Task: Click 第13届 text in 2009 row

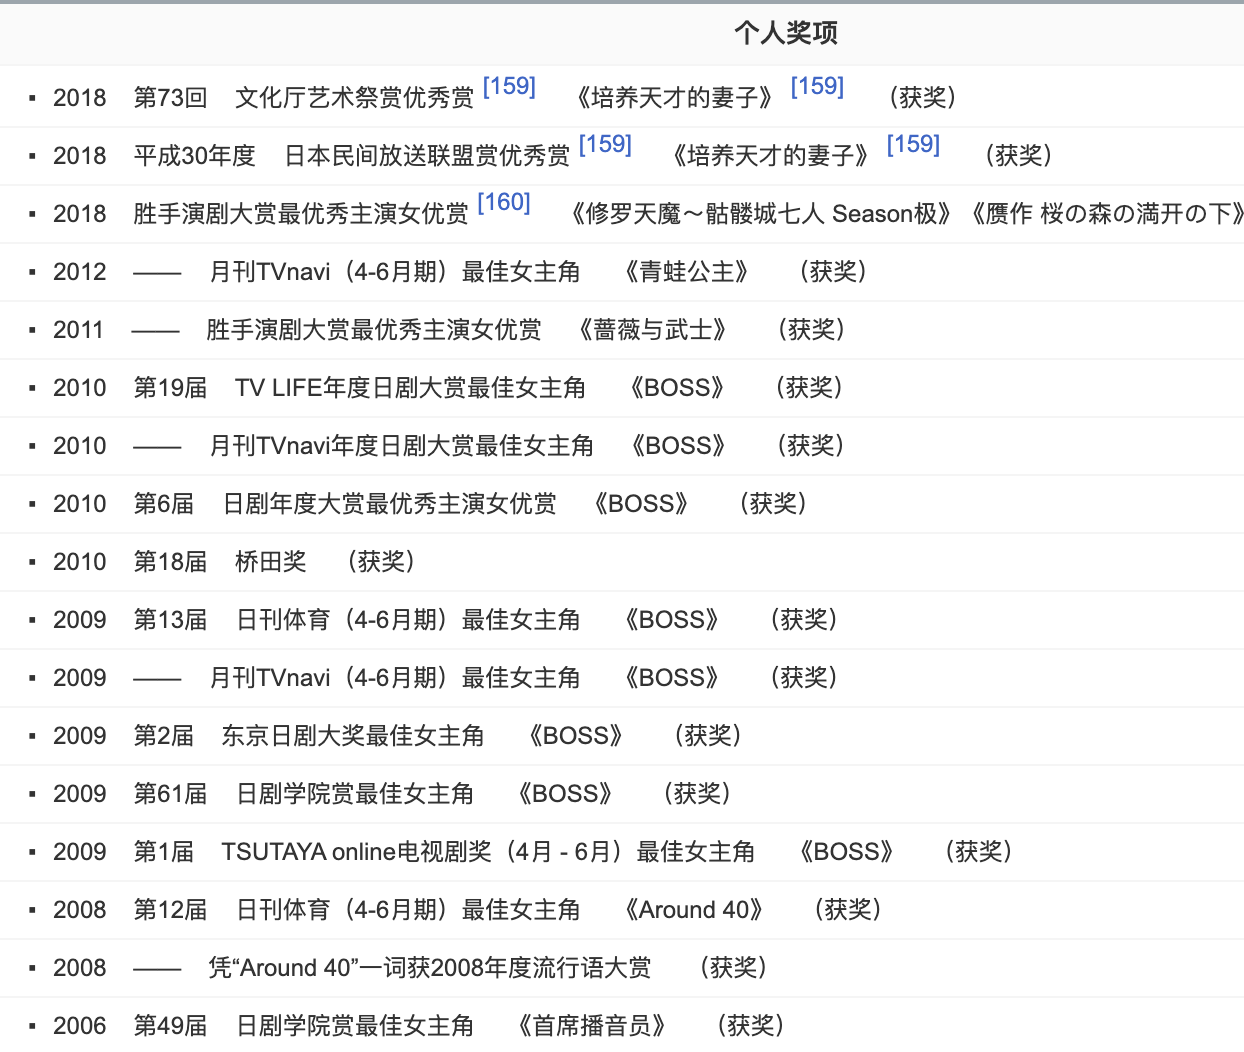Action: [170, 620]
